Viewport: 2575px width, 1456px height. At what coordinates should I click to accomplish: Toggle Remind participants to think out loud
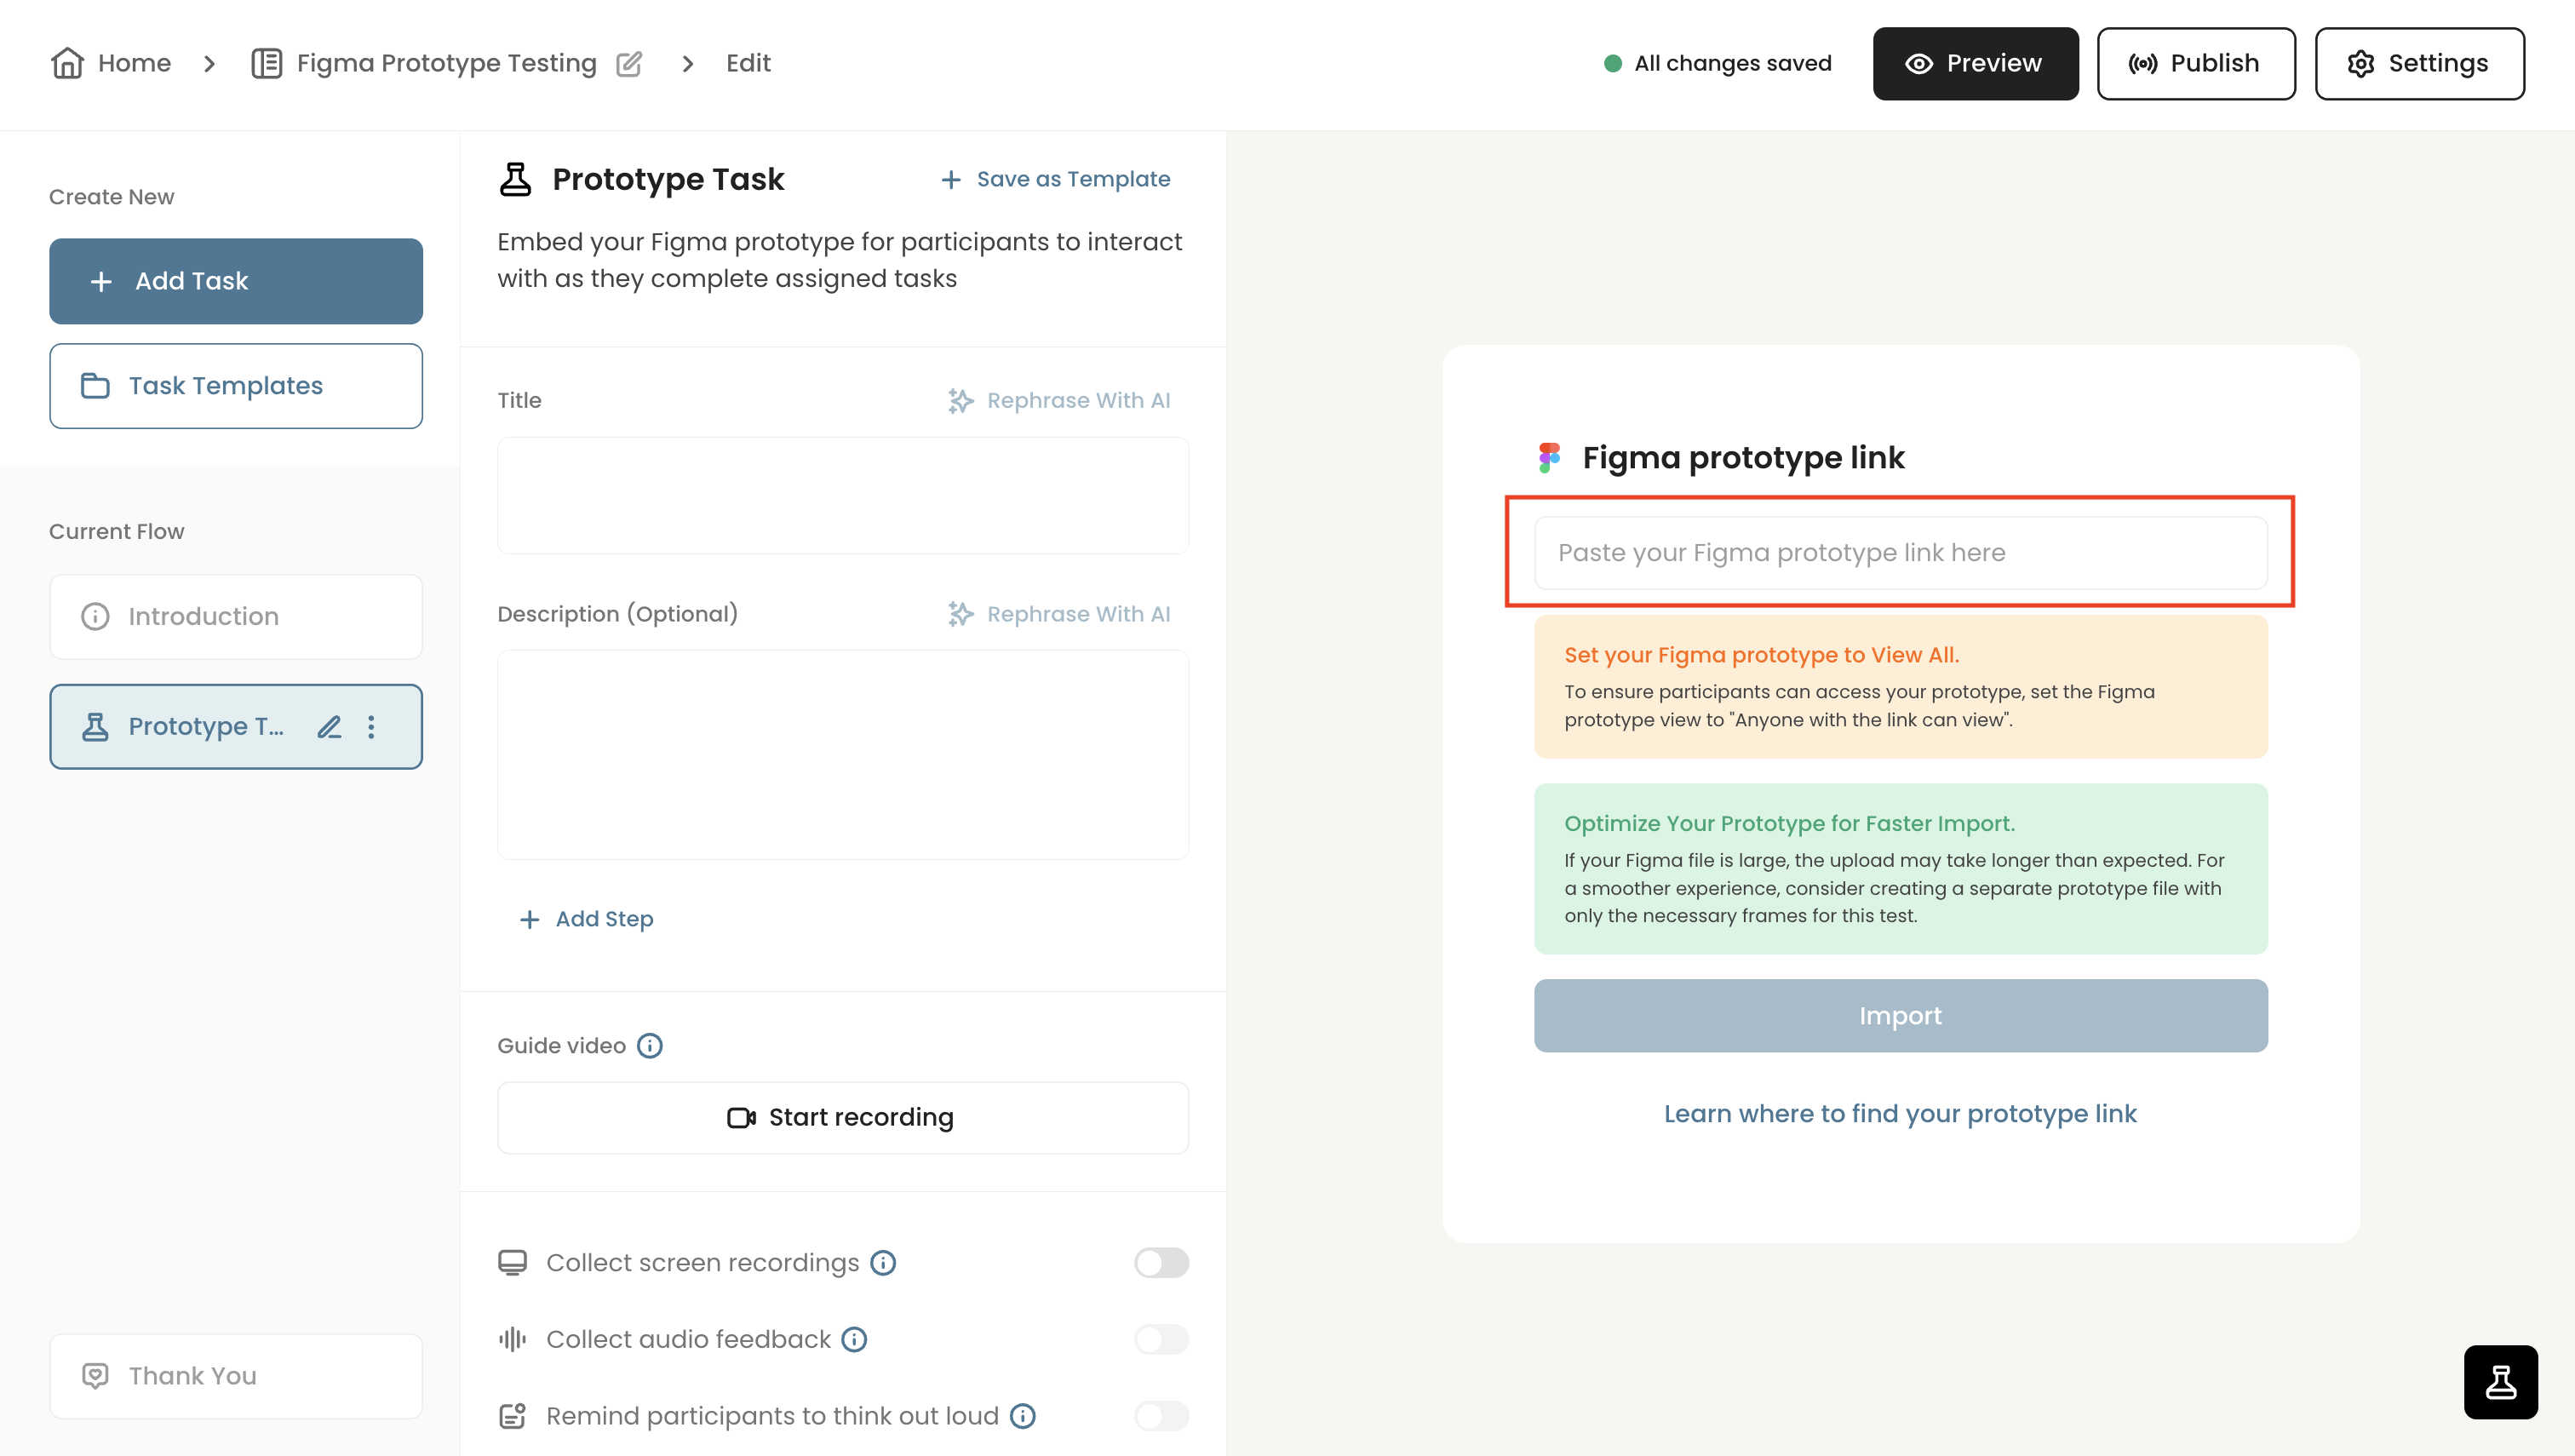tap(1161, 1416)
